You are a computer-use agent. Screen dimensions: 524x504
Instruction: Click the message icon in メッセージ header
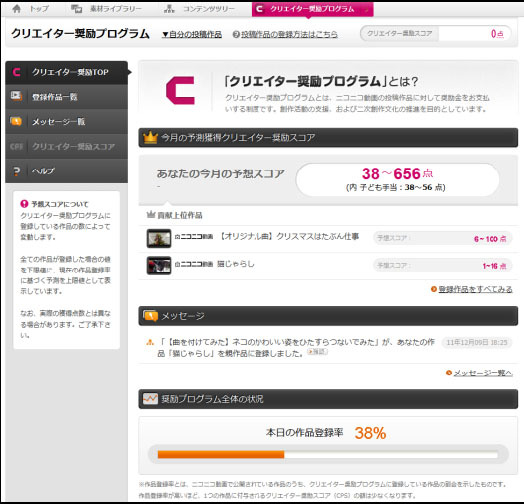150,316
